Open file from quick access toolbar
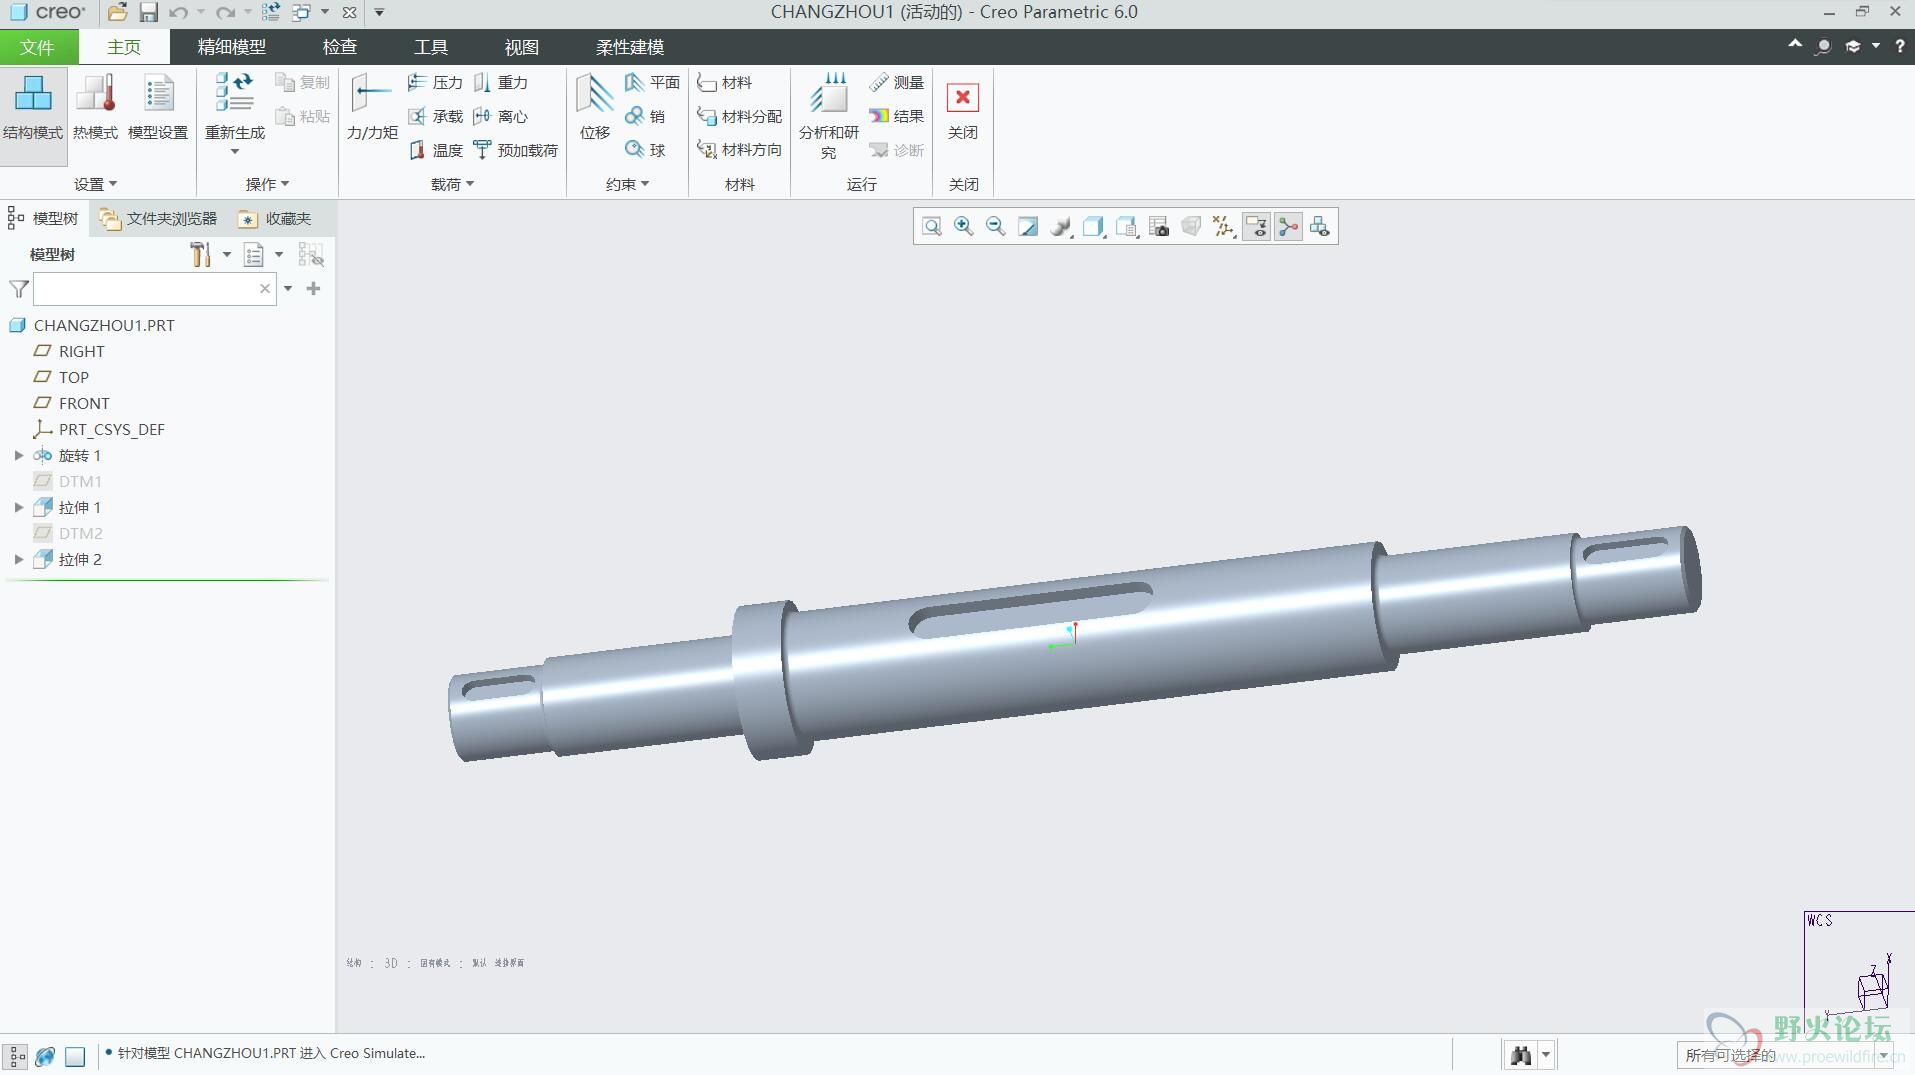This screenshot has height=1075, width=1915. 117,12
